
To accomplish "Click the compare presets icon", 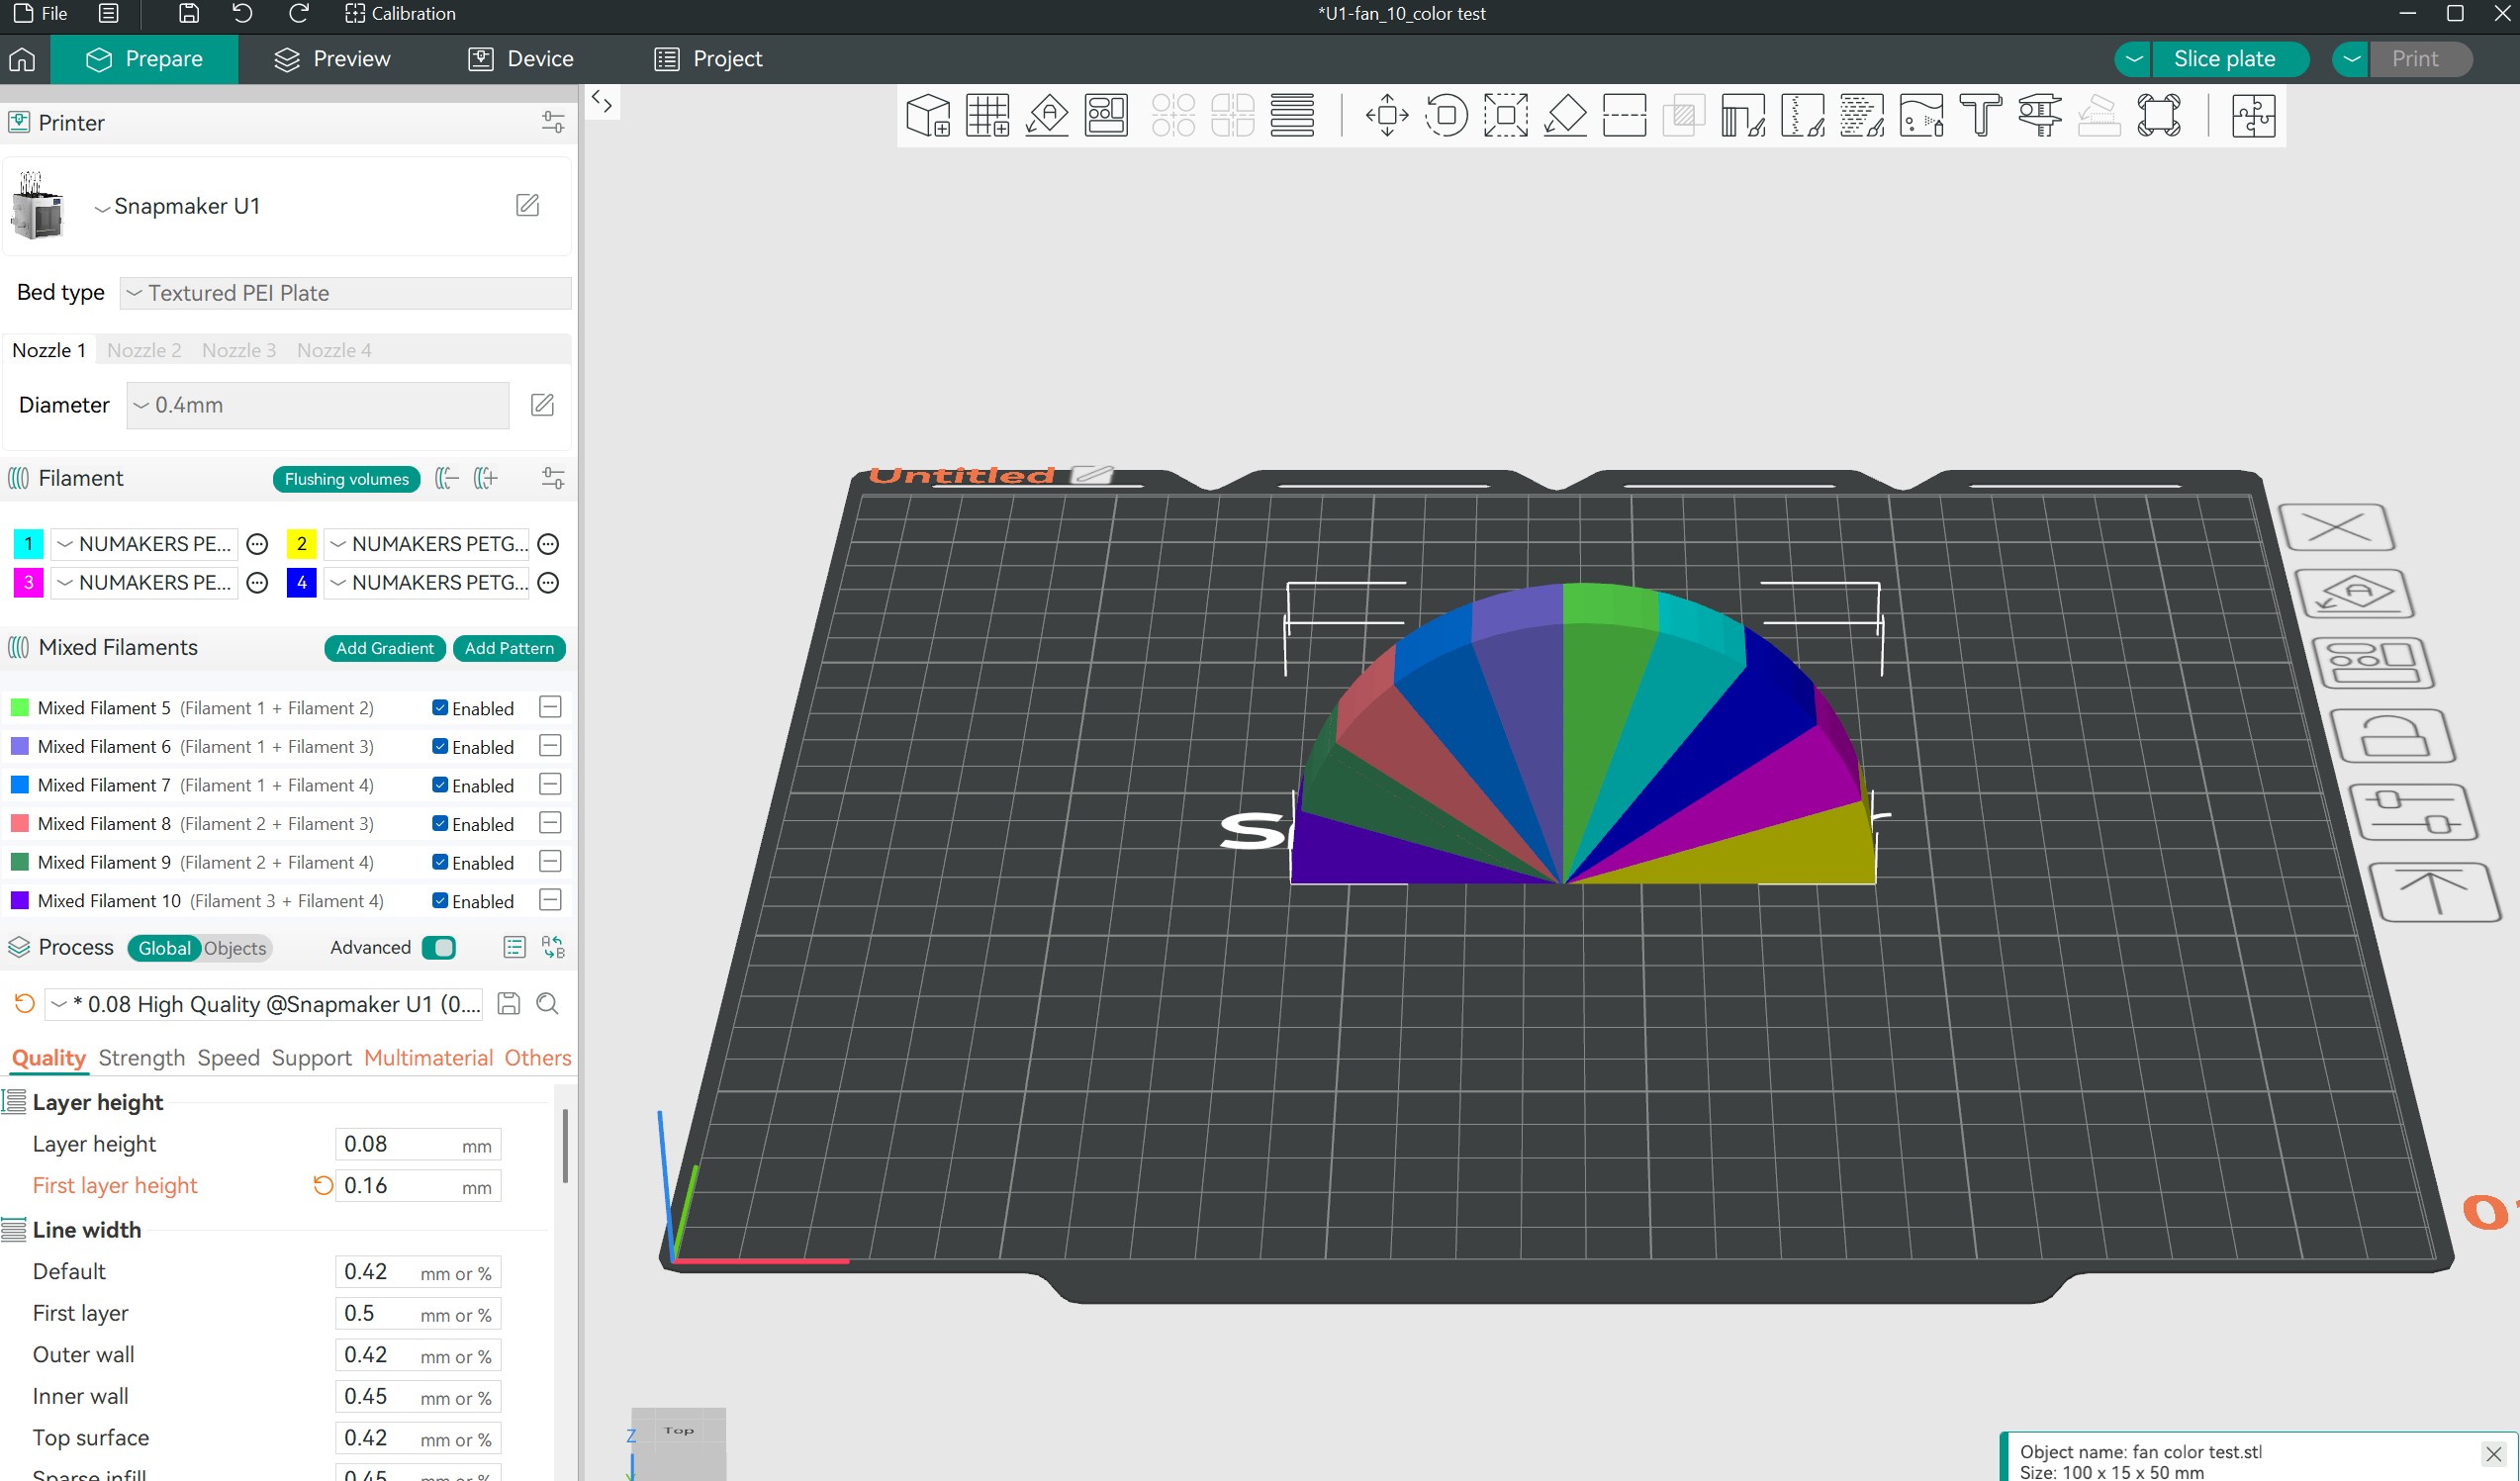I will pos(553,947).
